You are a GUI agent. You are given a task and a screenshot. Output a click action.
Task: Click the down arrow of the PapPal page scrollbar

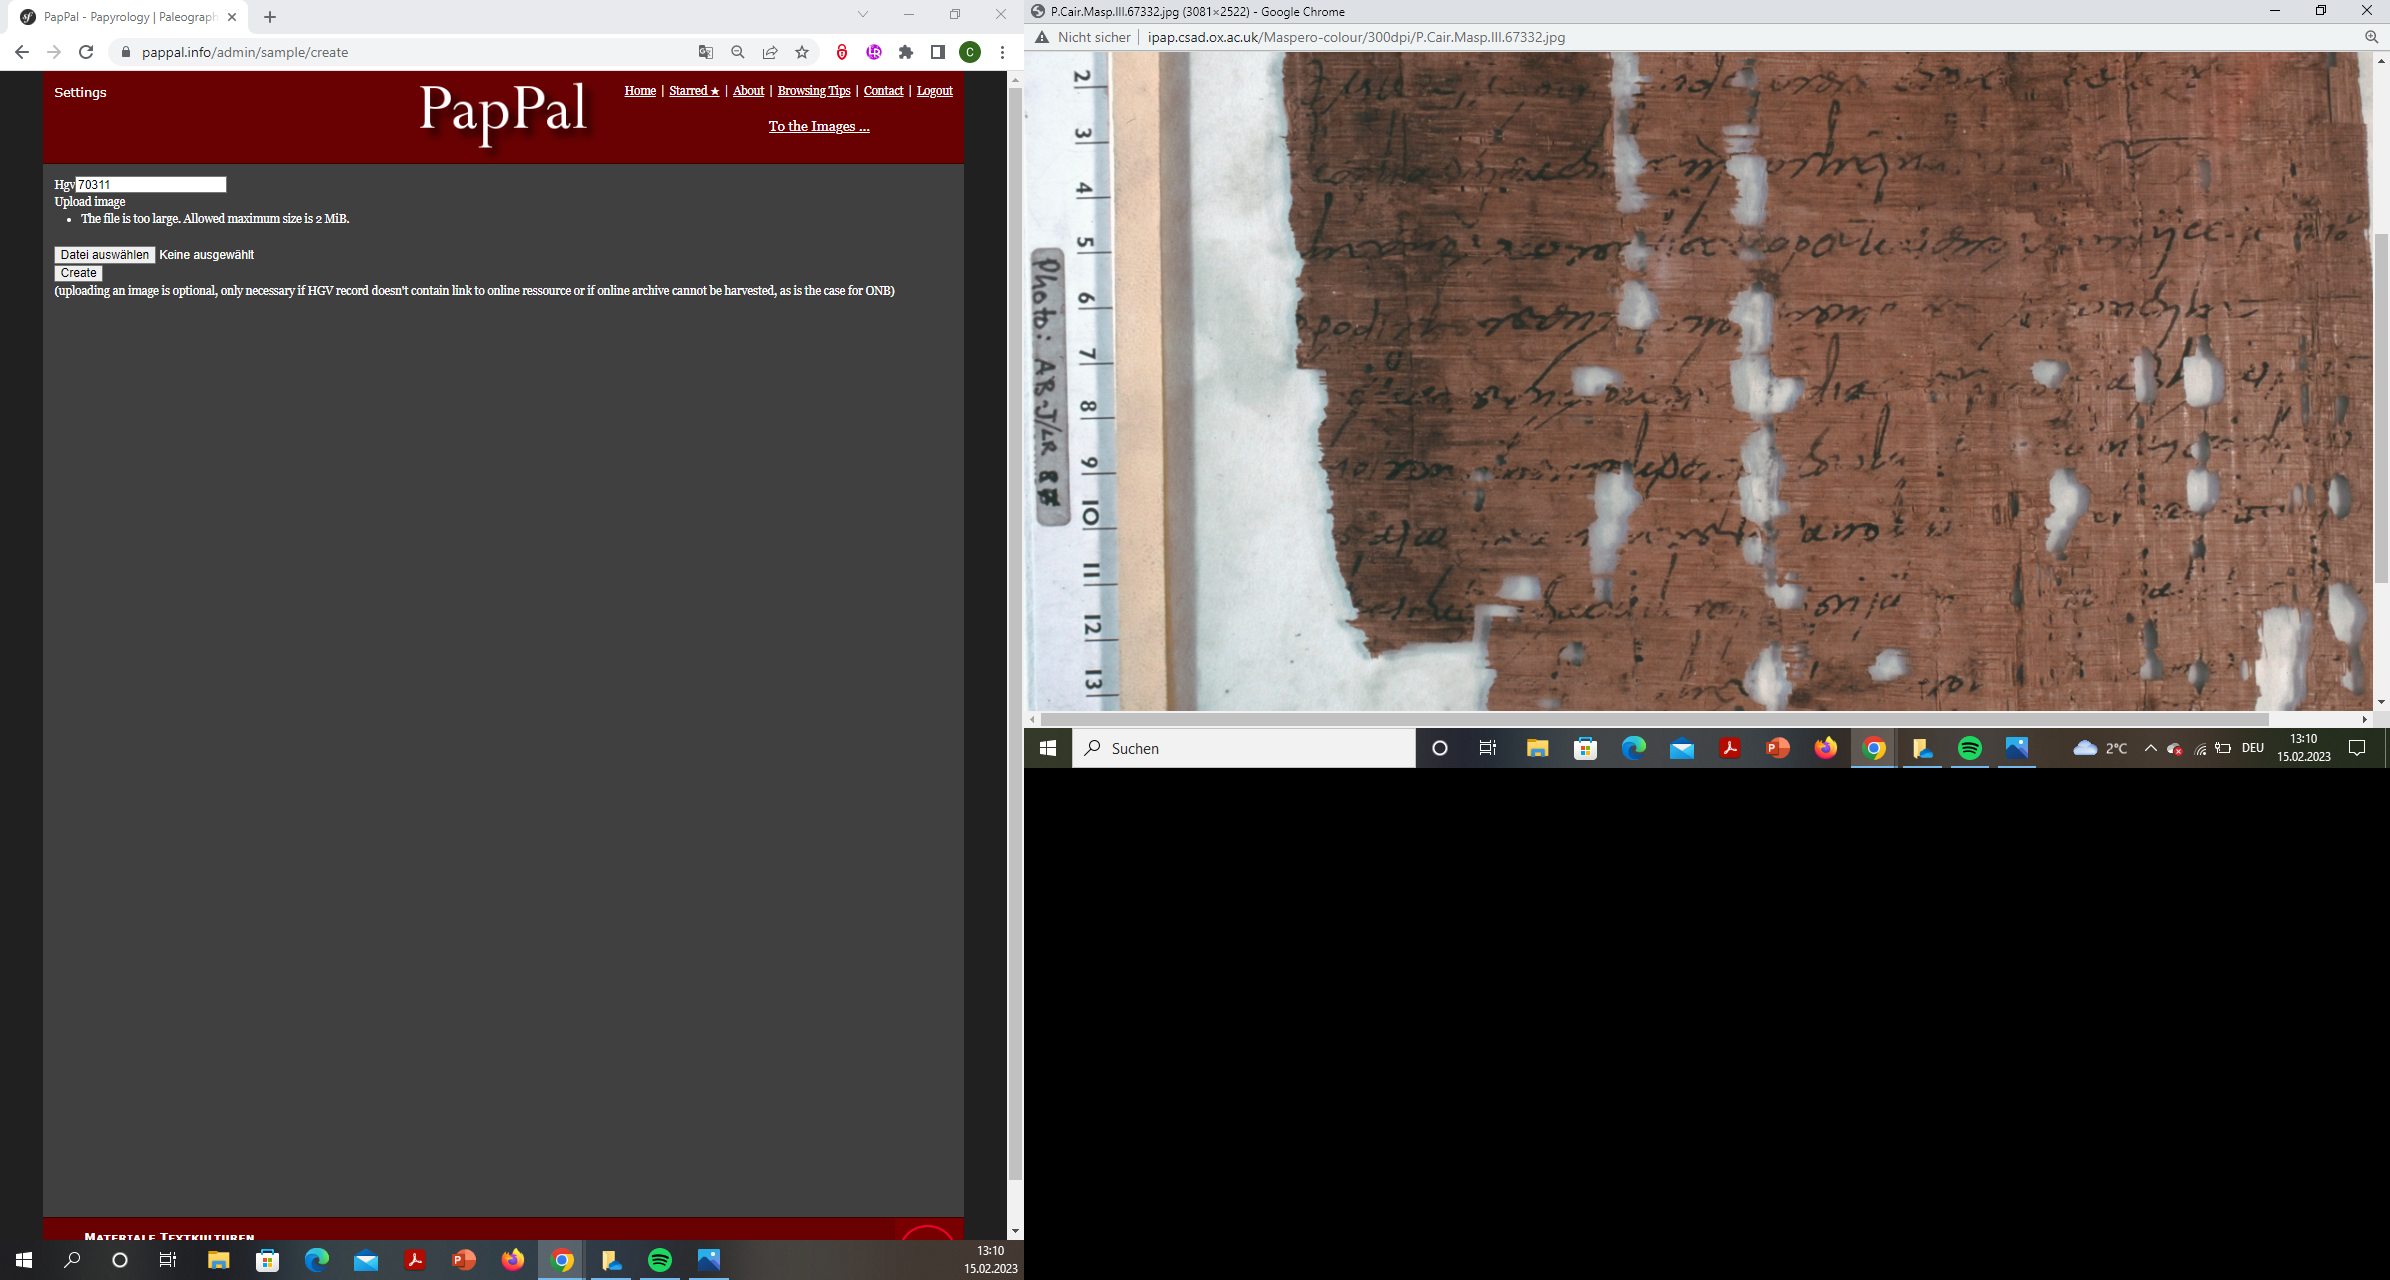pos(1015,1231)
